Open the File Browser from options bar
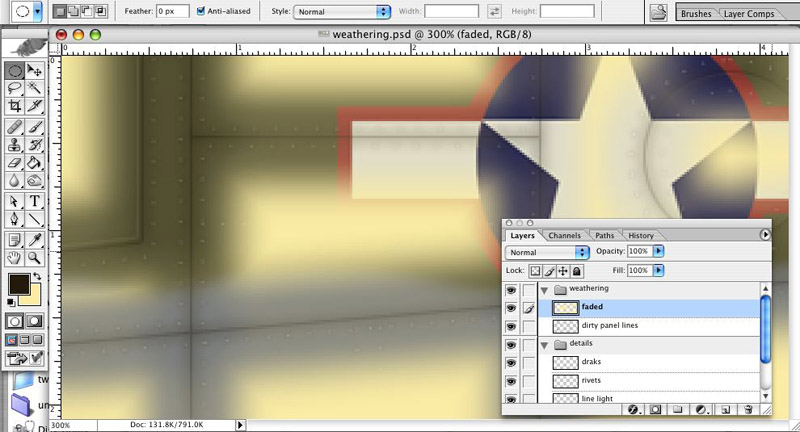 (x=659, y=12)
